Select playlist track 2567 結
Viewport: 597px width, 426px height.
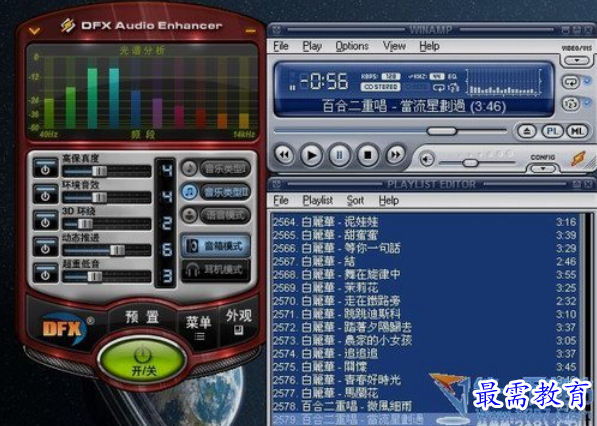point(425,262)
